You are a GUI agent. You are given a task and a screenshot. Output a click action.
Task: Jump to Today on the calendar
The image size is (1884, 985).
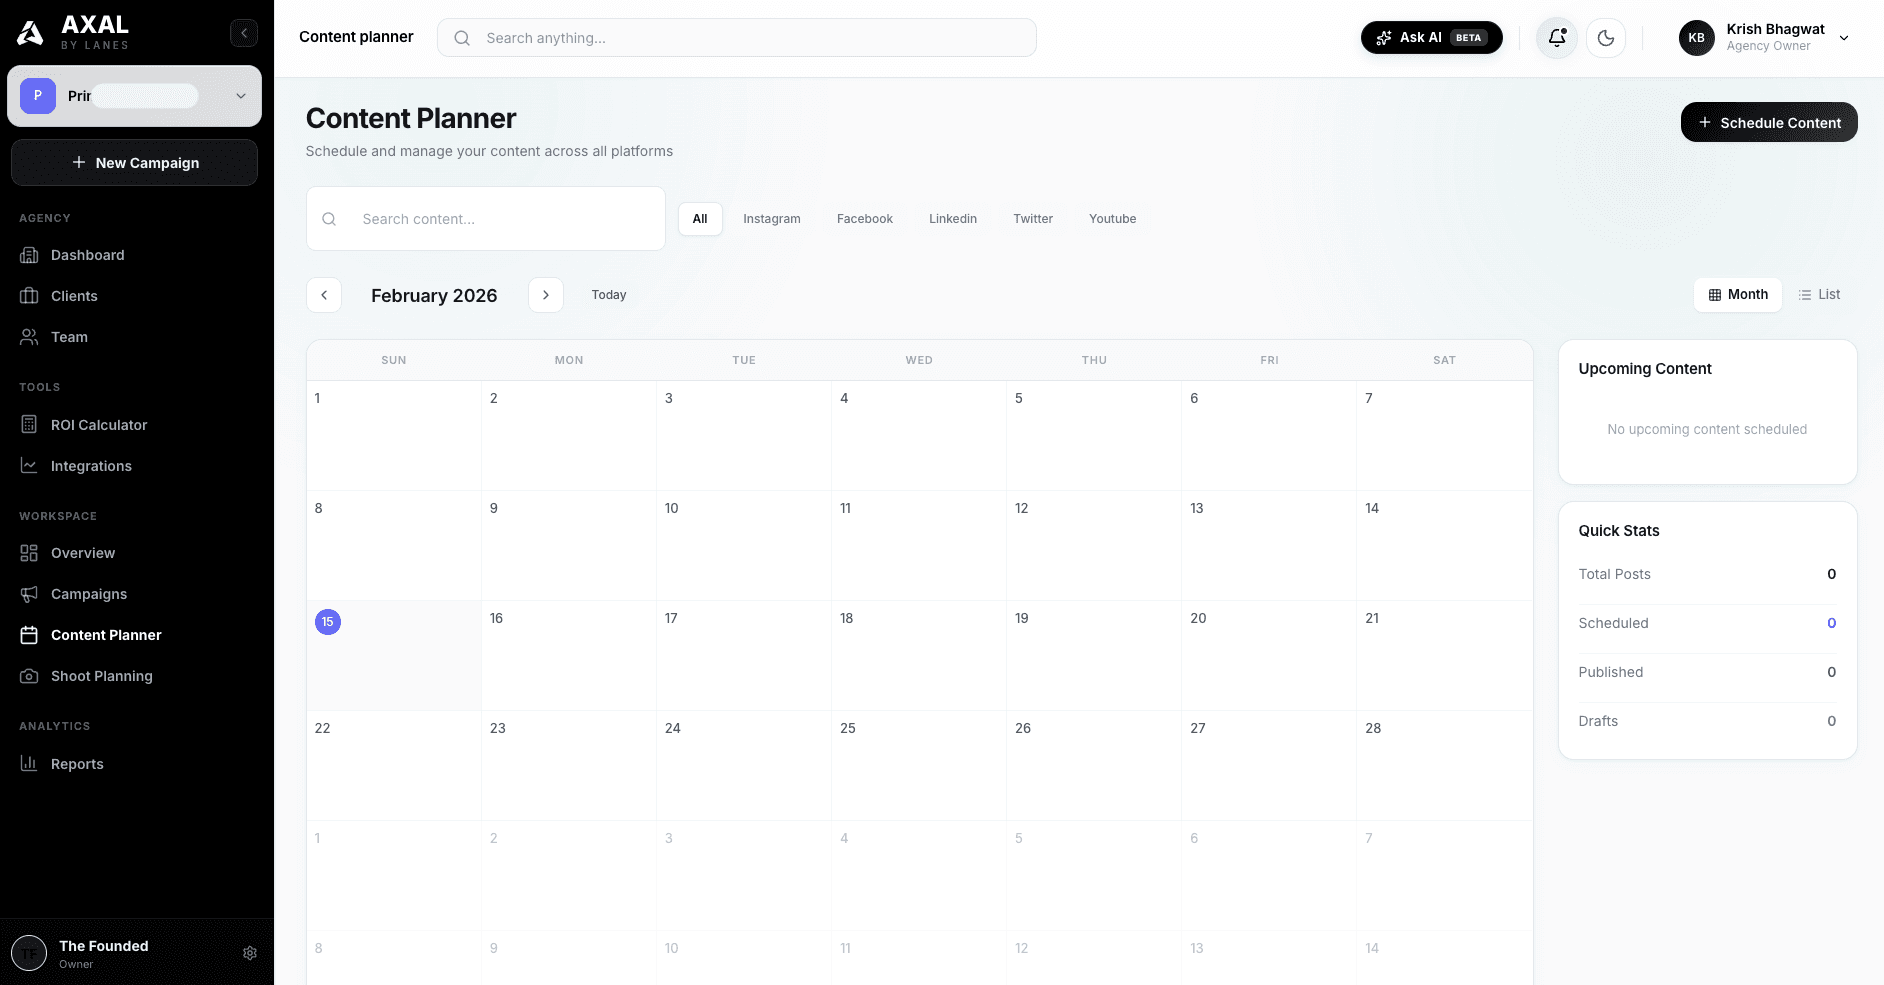pyautogui.click(x=608, y=294)
